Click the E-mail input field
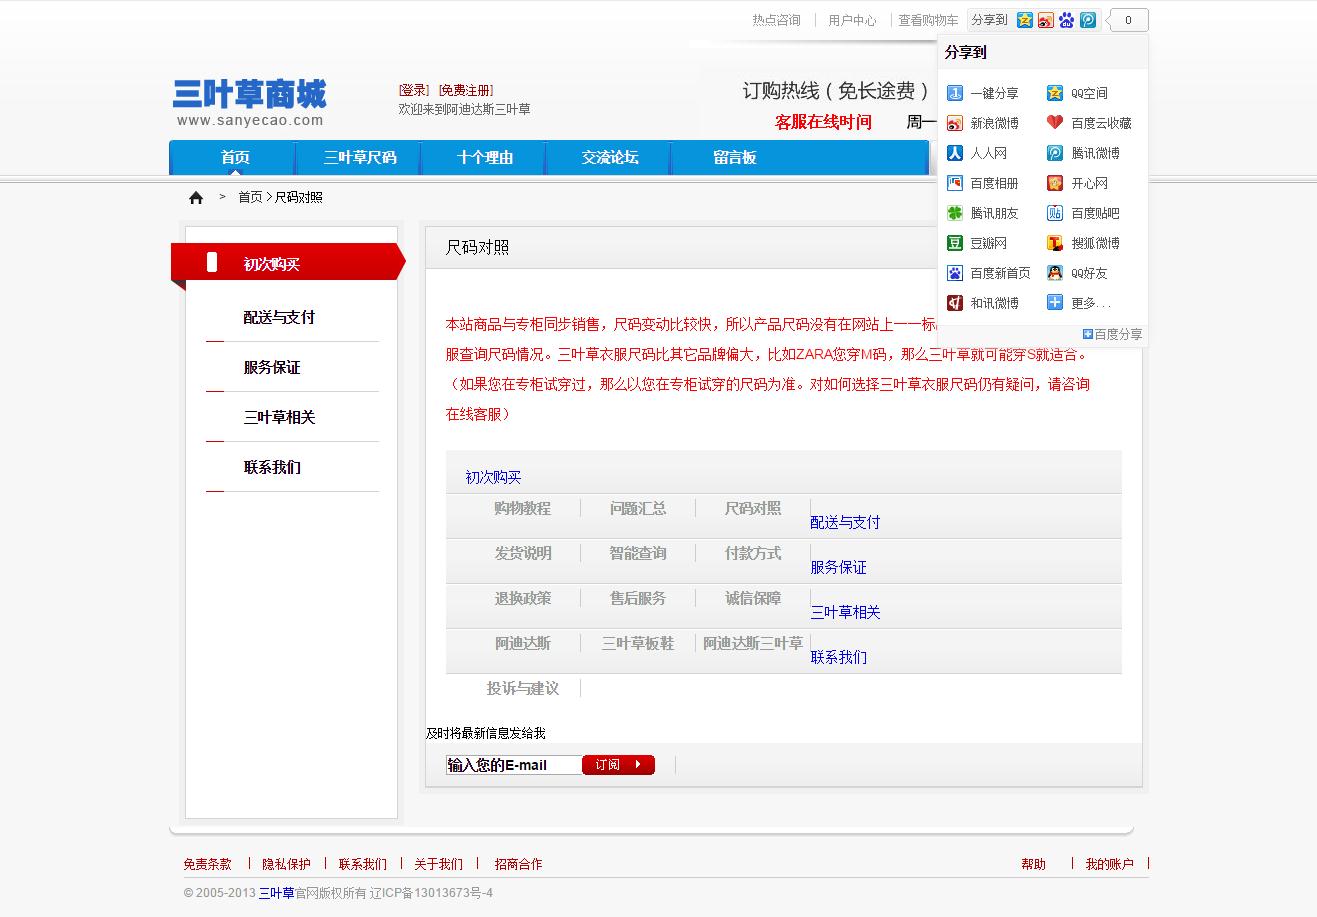Image resolution: width=1317 pixels, height=917 pixels. [513, 765]
